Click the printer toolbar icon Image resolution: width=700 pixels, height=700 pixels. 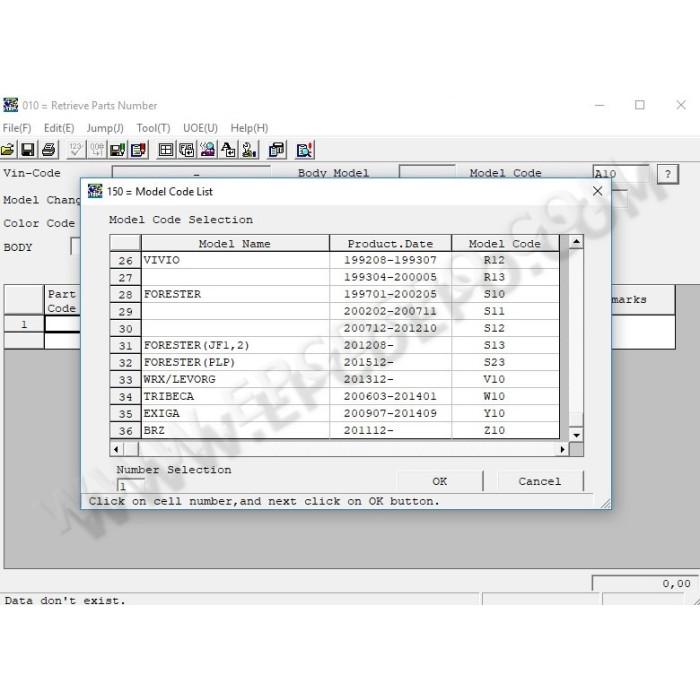tap(49, 150)
